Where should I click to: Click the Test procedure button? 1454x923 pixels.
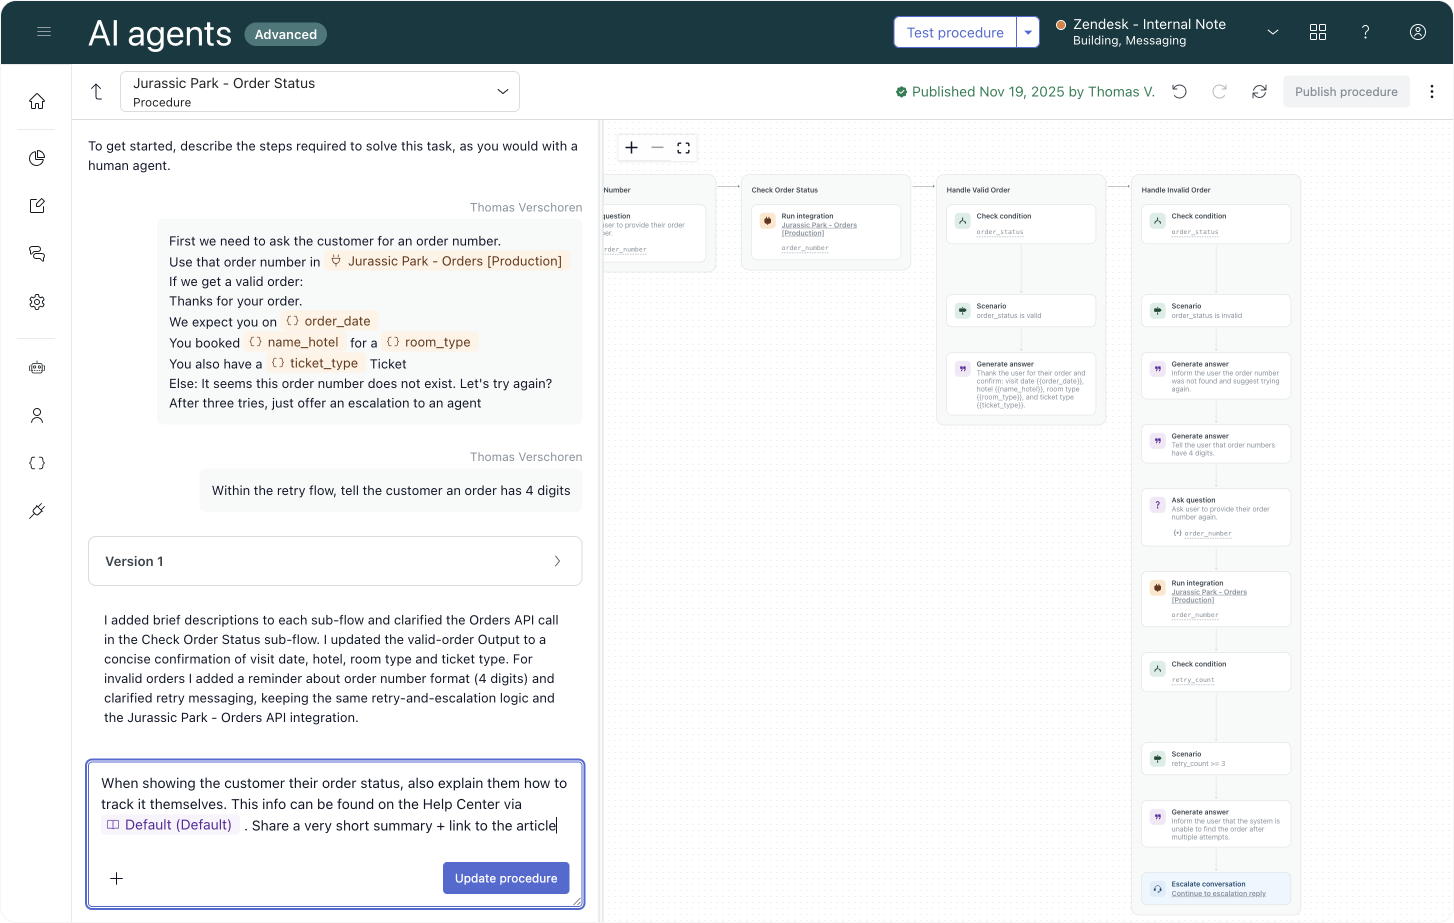pos(954,33)
